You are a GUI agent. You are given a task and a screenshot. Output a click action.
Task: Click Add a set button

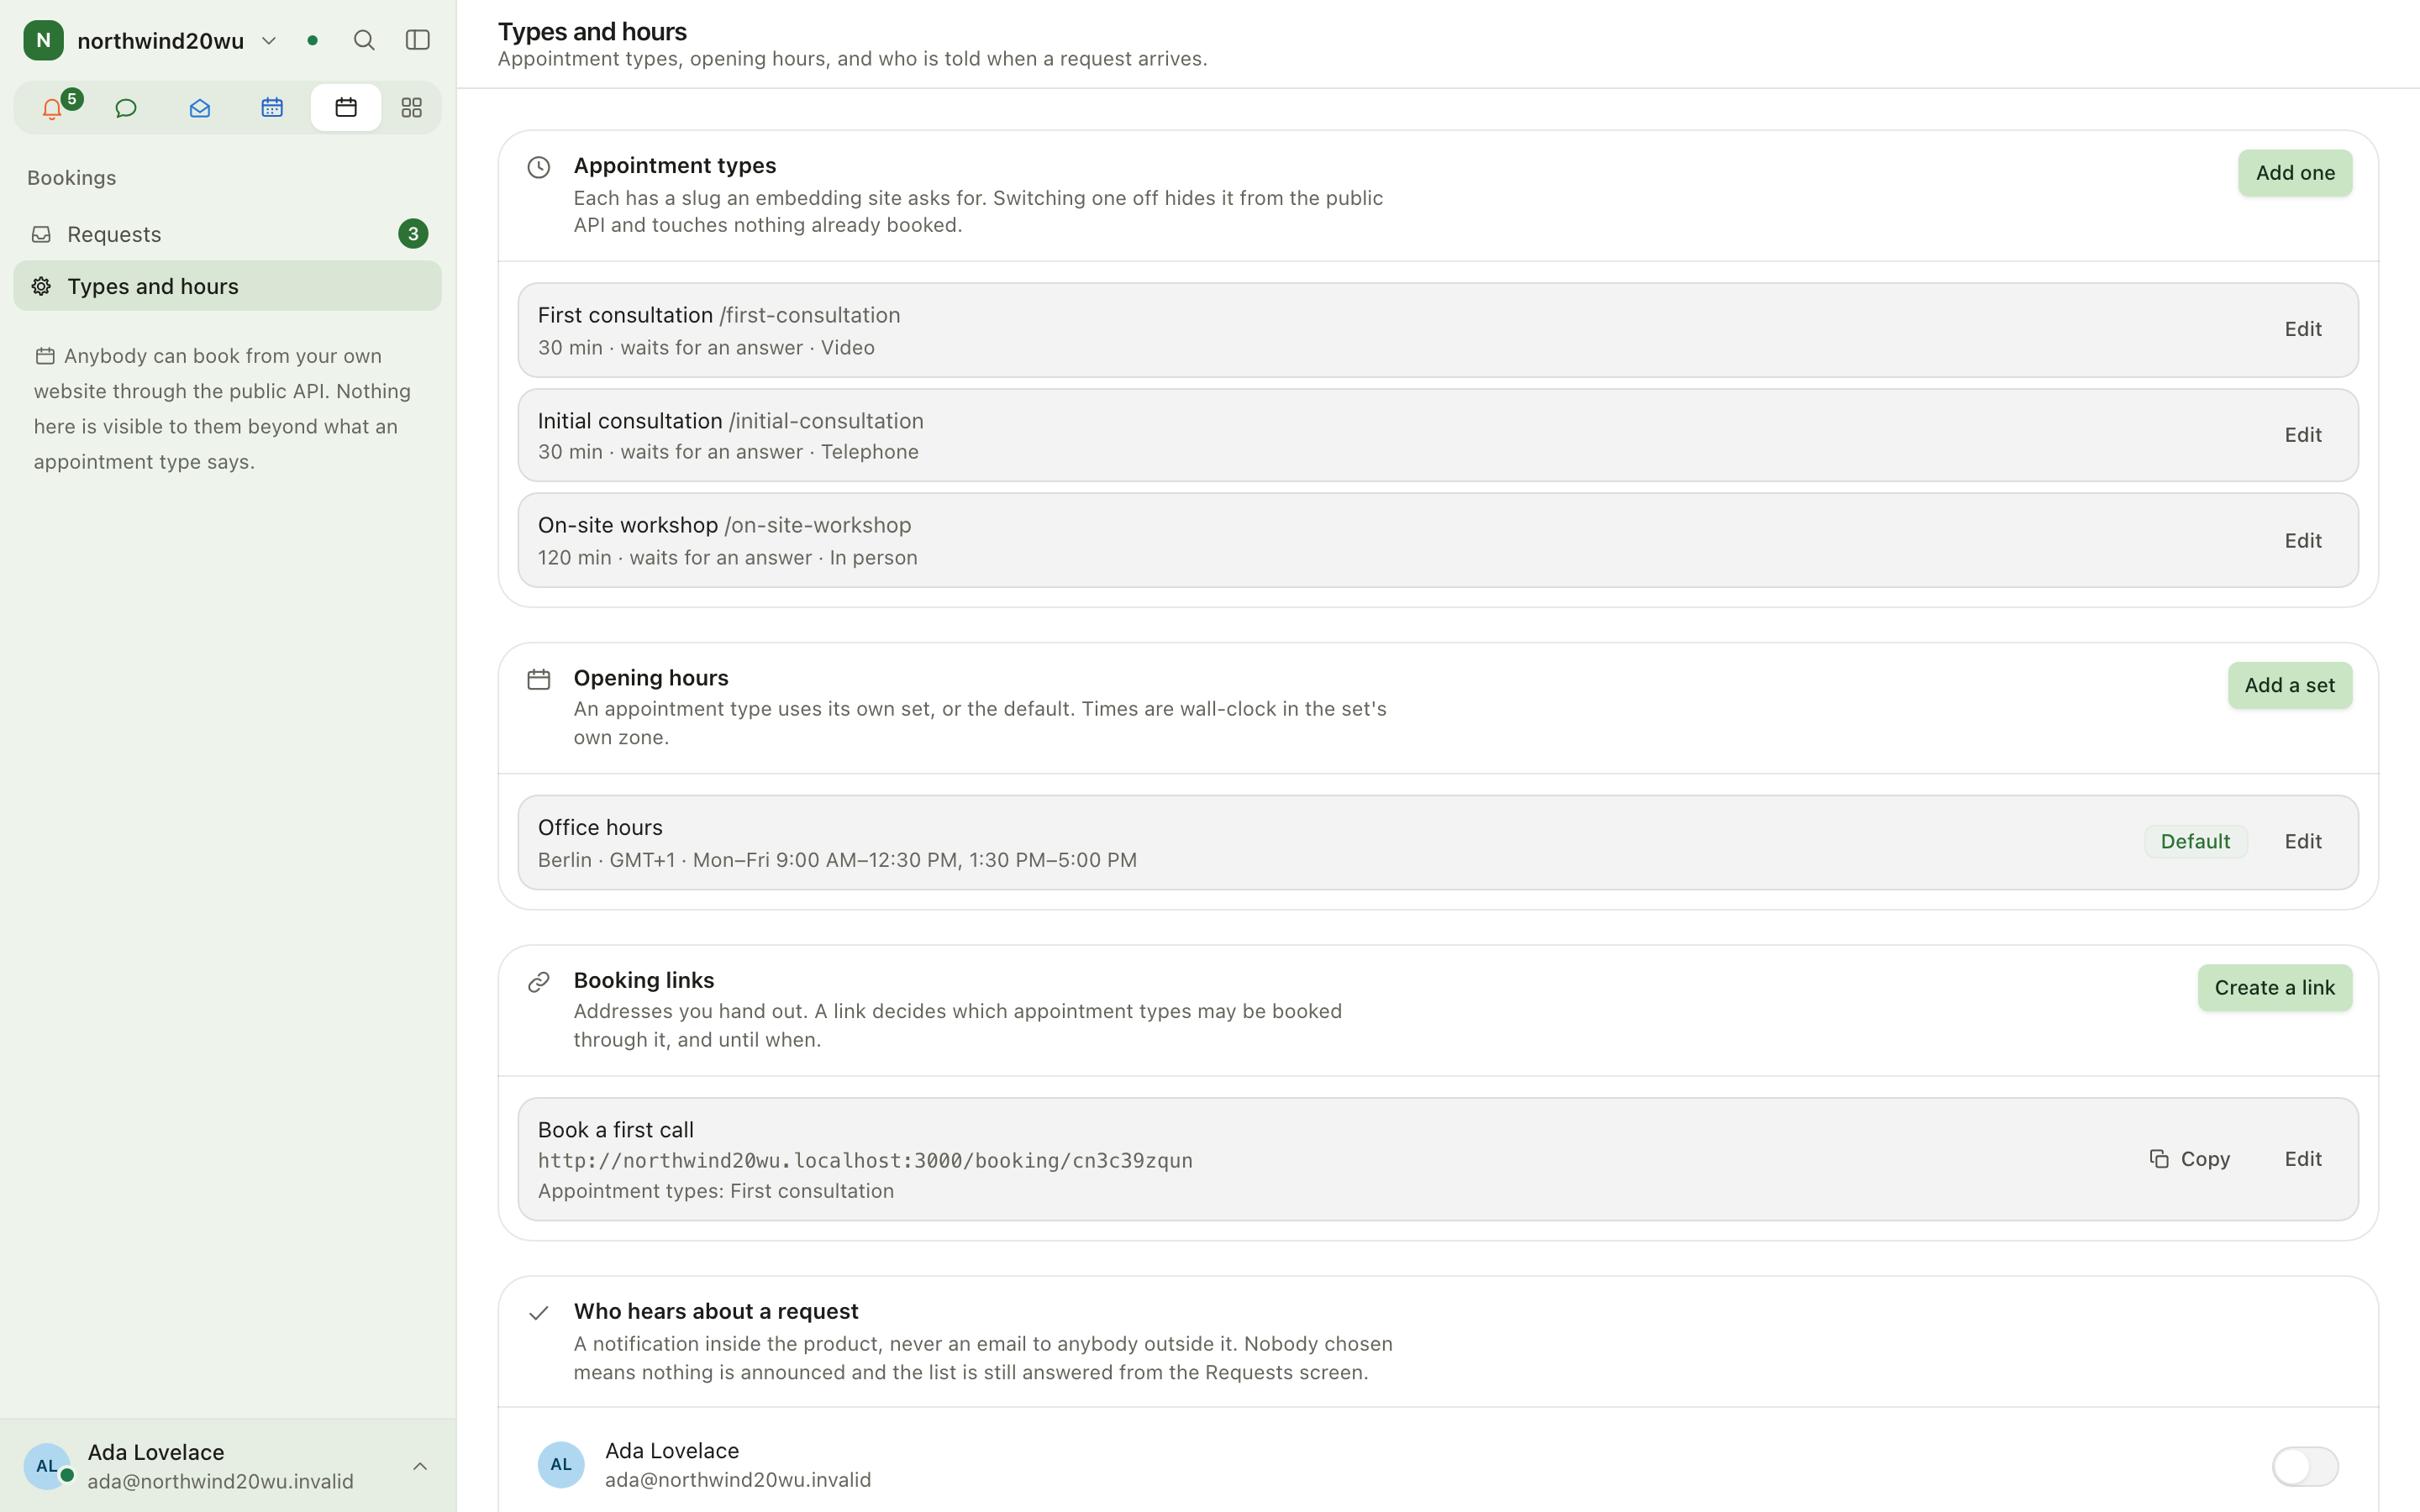click(2289, 685)
